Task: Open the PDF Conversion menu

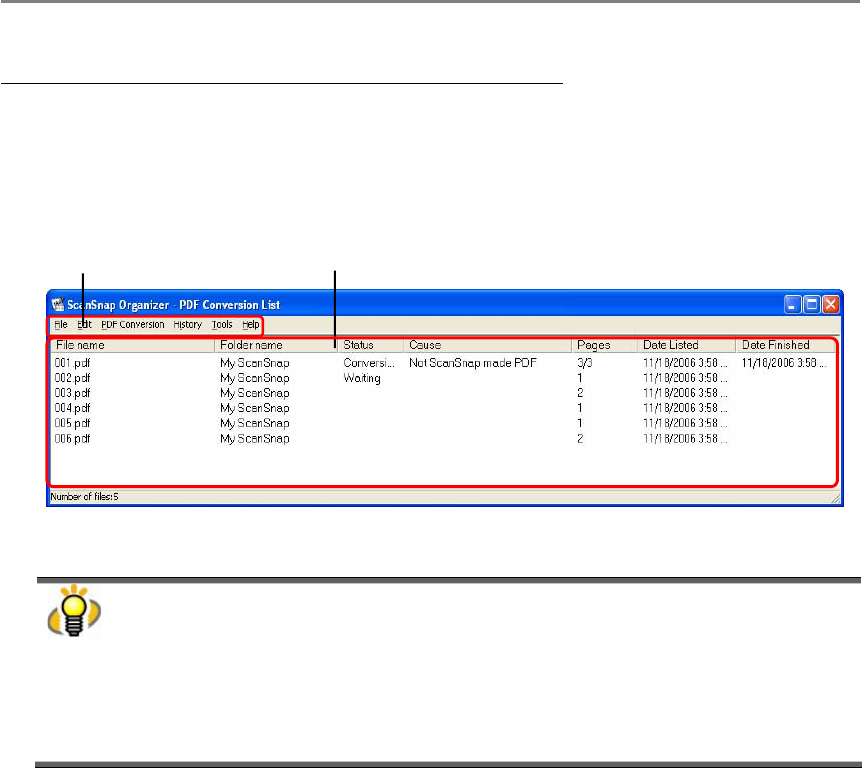Action: coord(132,325)
